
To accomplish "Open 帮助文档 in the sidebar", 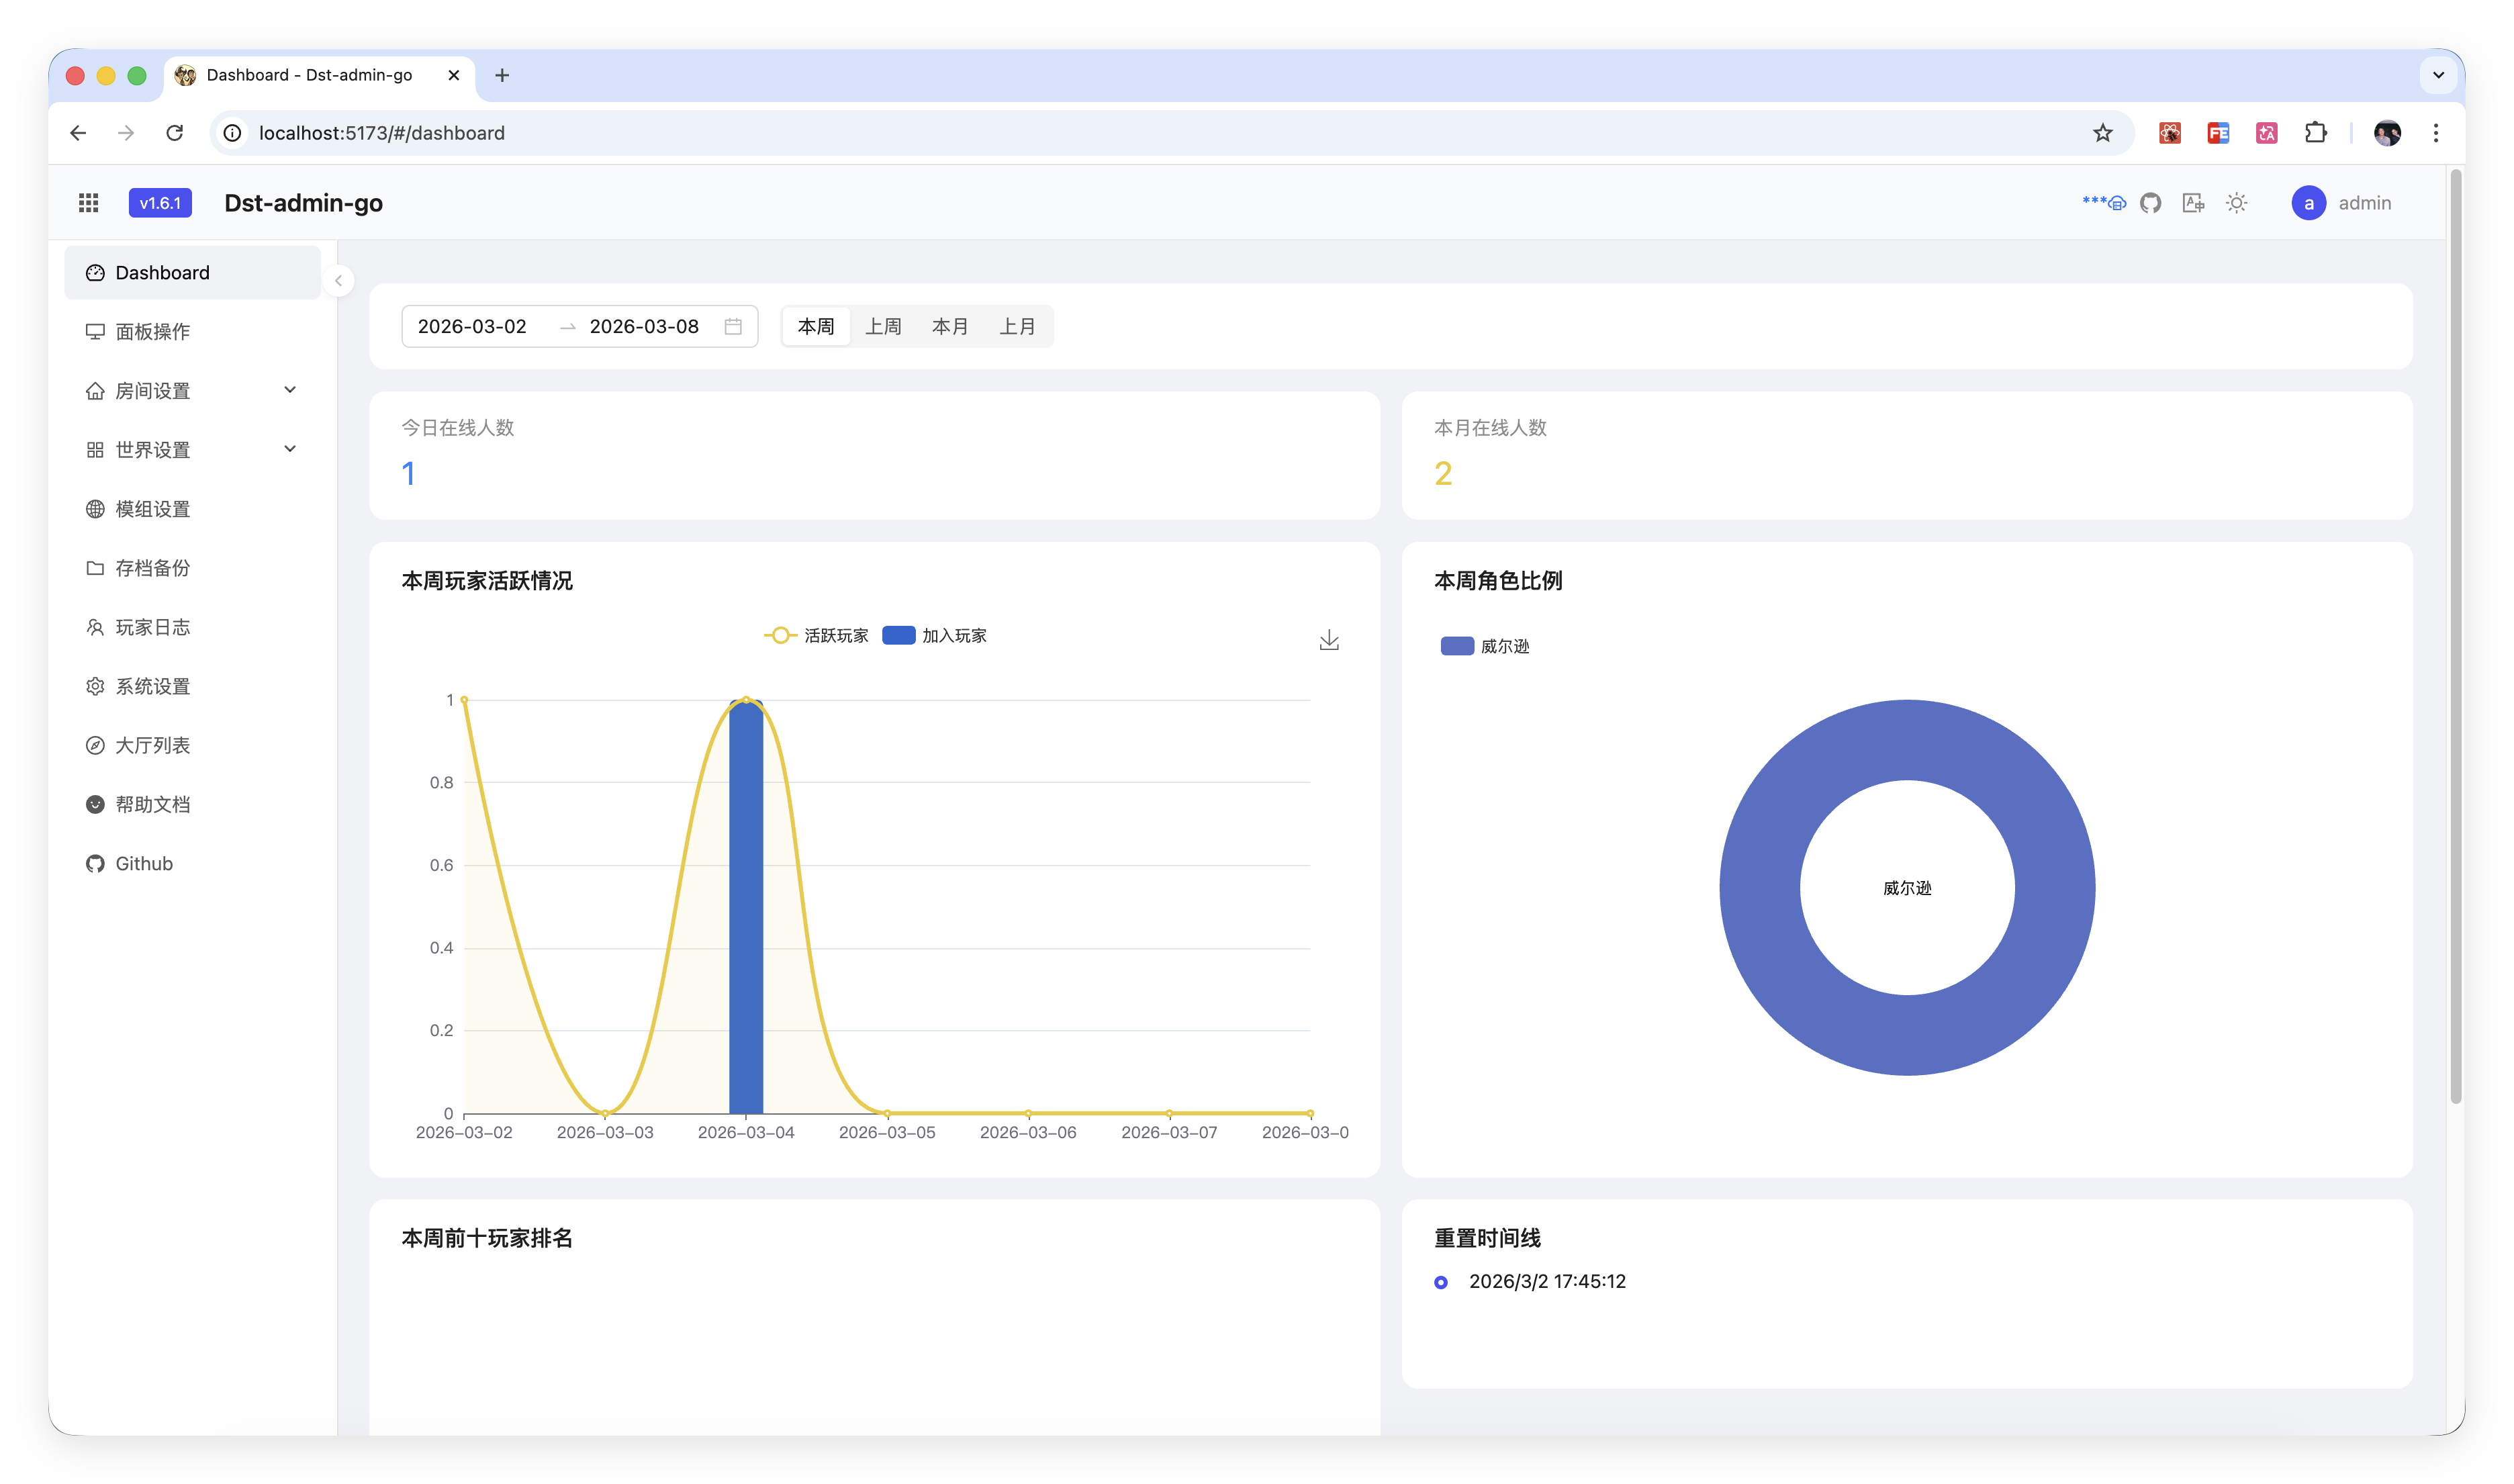I will click(193, 804).
